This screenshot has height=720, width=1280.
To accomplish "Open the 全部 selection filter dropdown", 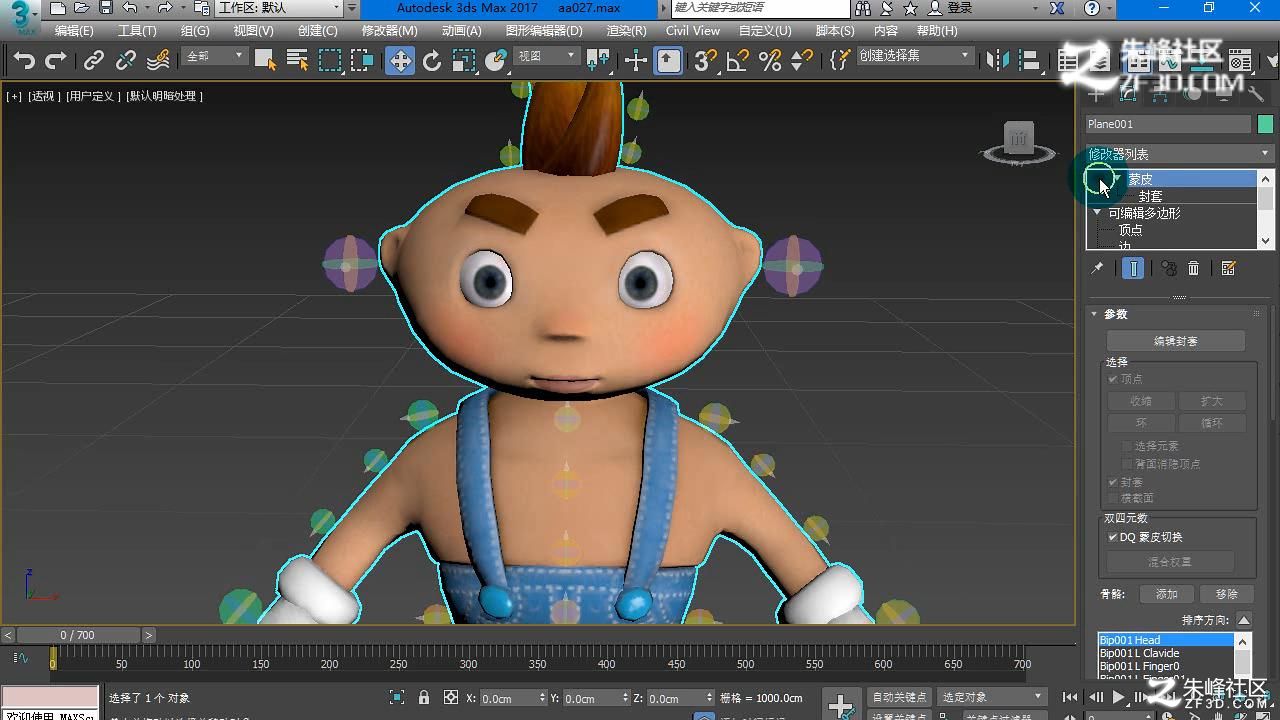I will tap(214, 56).
